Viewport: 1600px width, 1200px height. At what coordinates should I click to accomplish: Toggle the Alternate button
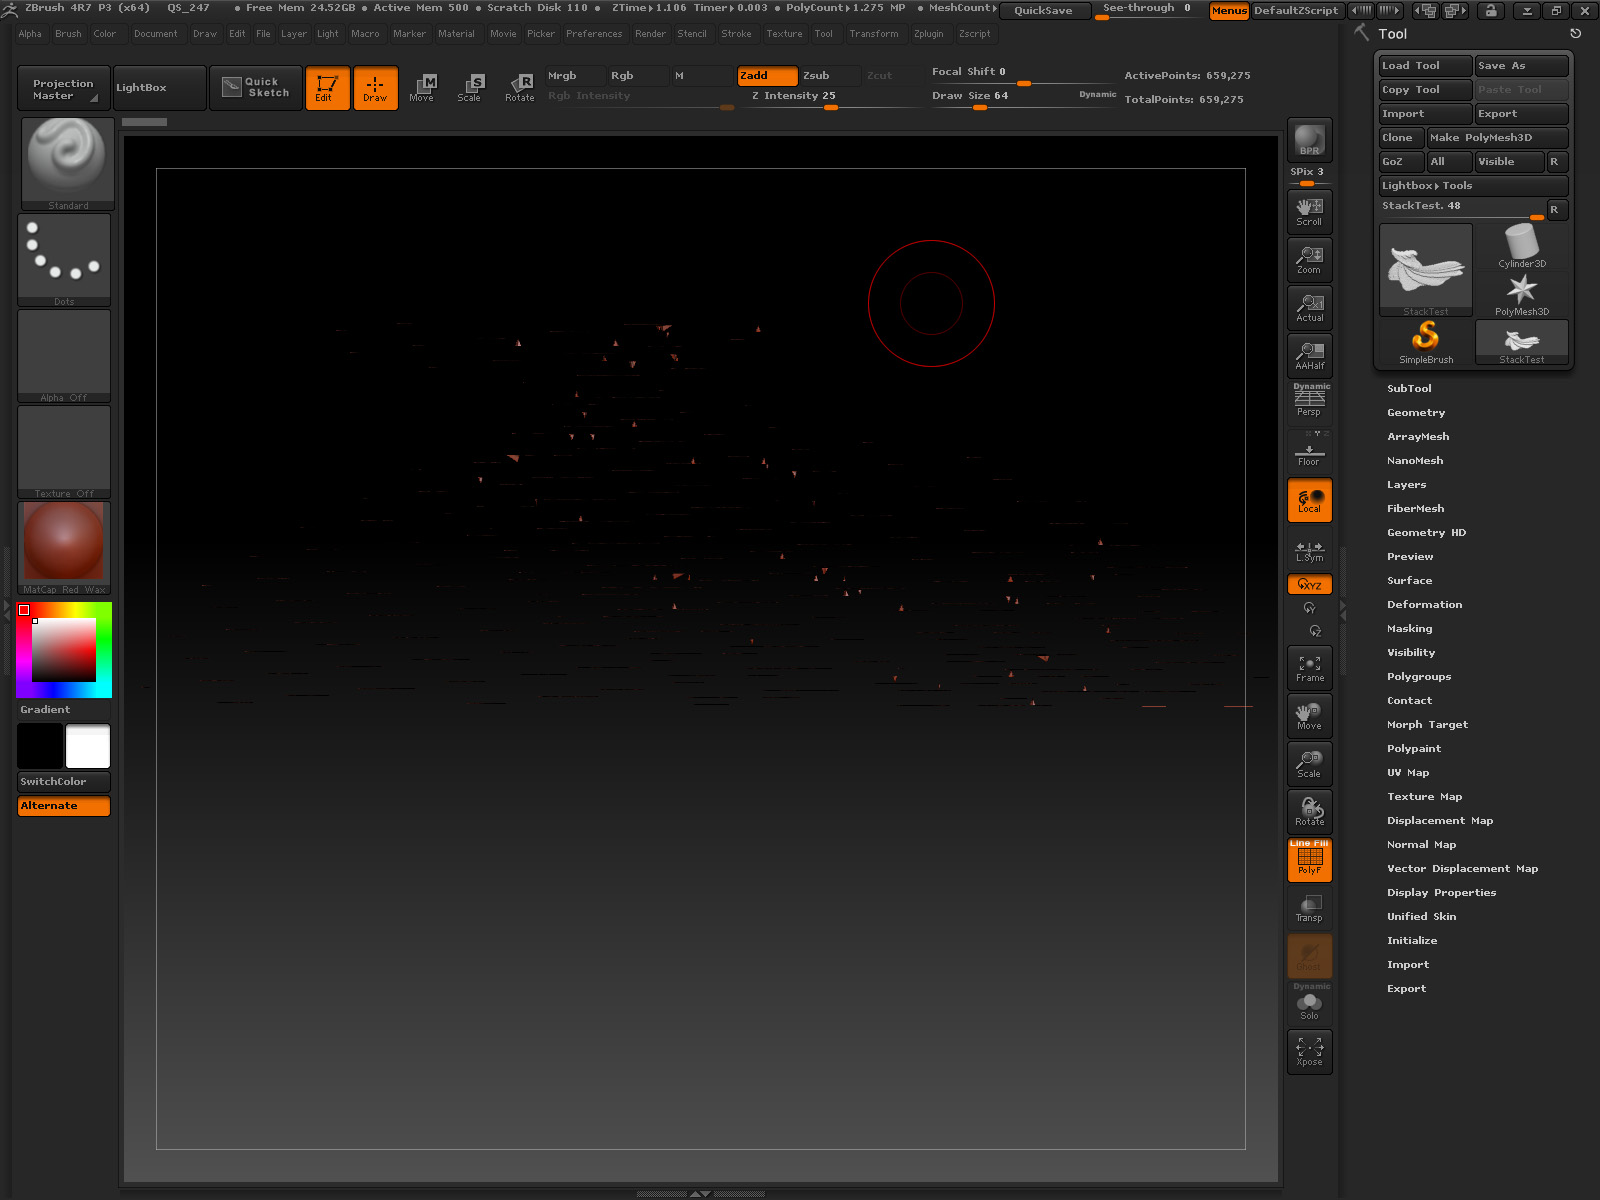pos(64,806)
